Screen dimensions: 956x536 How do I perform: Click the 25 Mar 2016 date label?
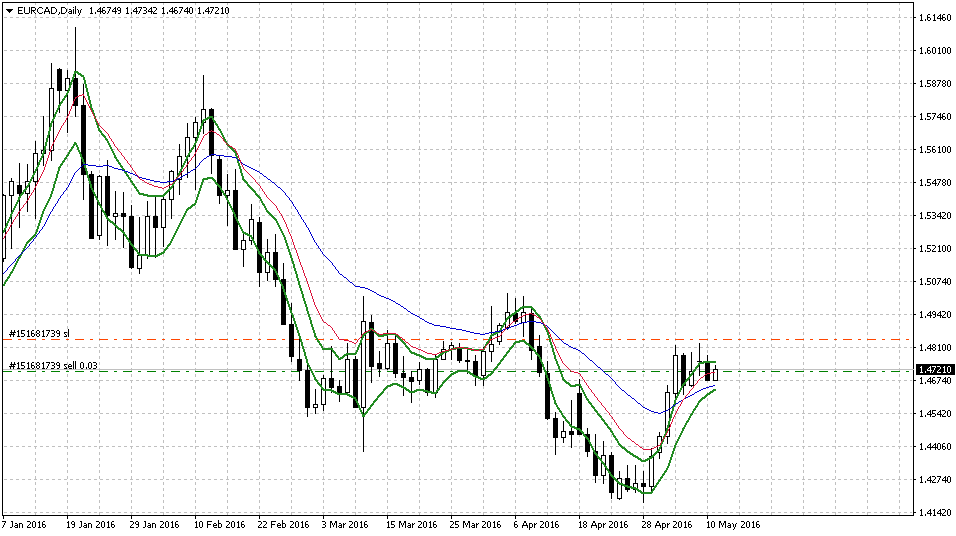(x=475, y=524)
